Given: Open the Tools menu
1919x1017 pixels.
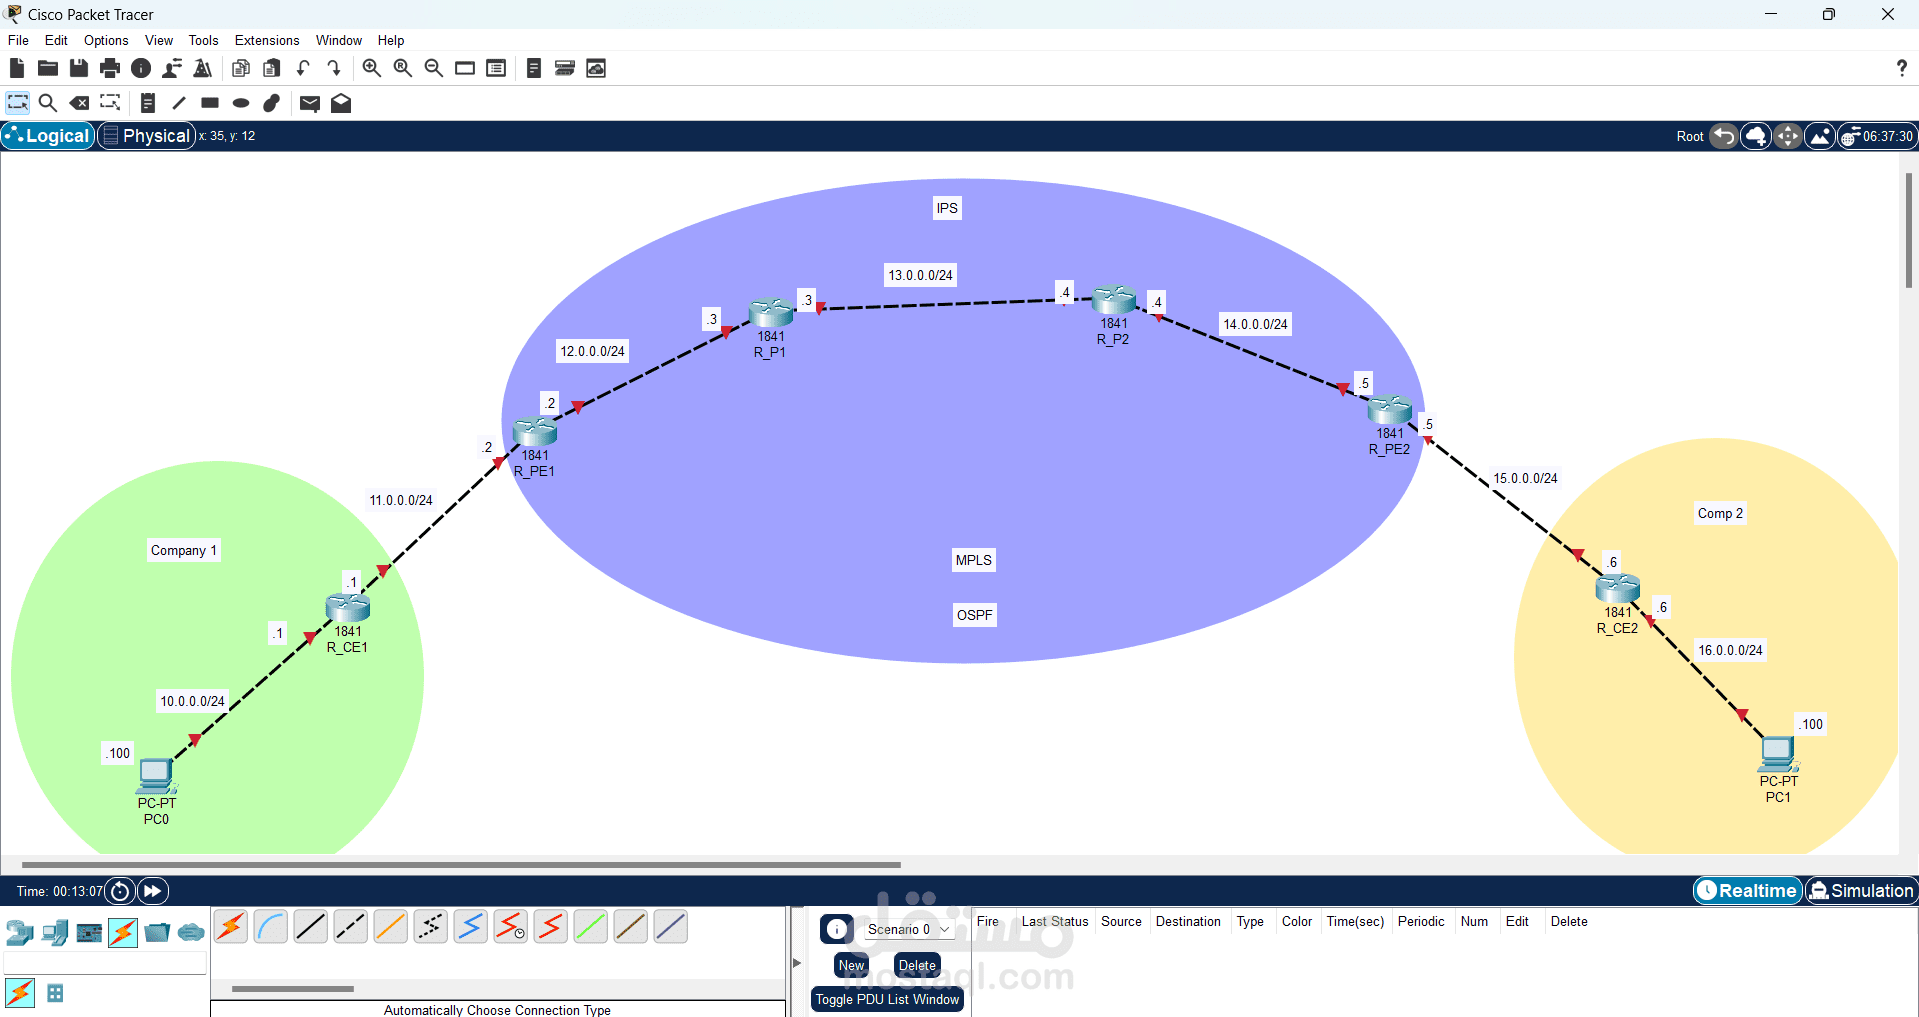Looking at the screenshot, I should point(203,40).
